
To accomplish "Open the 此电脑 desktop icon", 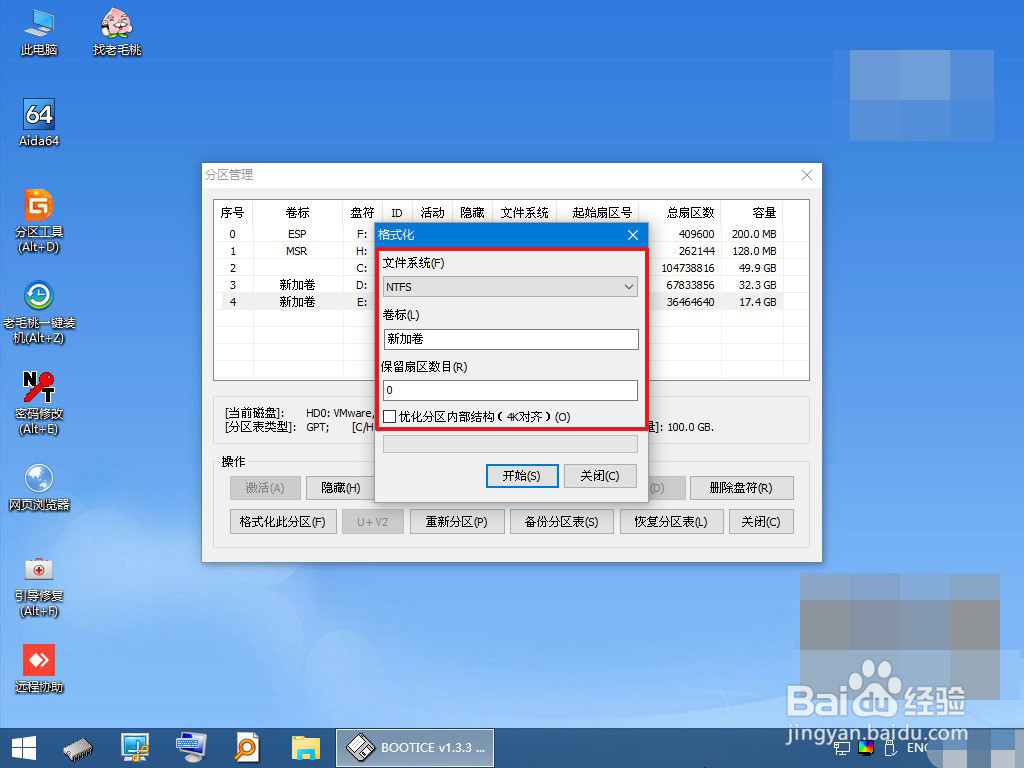I will coord(39,33).
